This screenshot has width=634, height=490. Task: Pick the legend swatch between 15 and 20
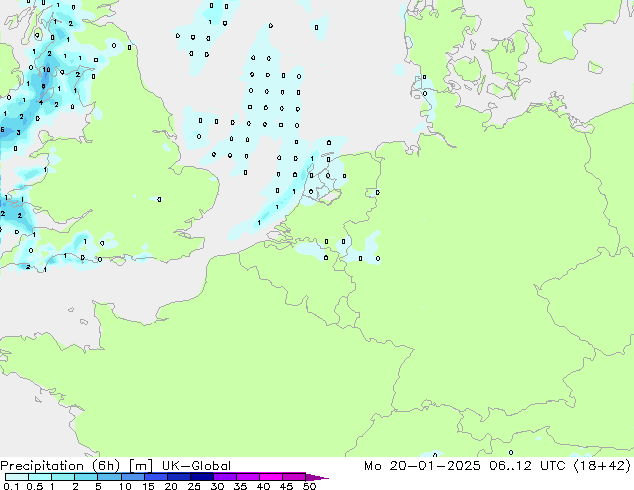(x=156, y=477)
